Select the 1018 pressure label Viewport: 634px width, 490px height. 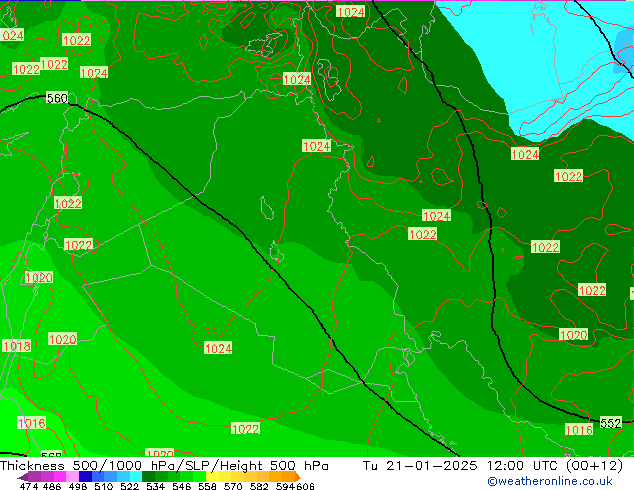pos(17,346)
